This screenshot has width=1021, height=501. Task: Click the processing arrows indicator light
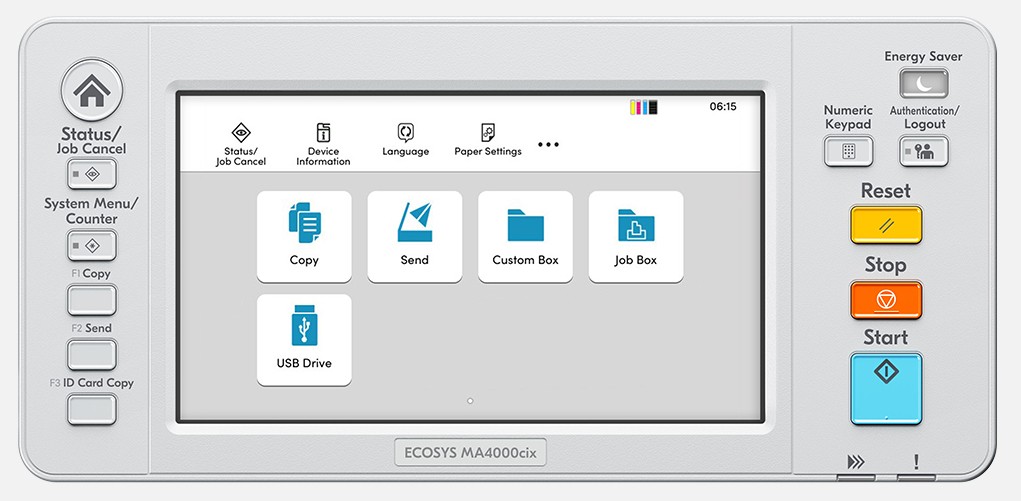click(x=856, y=477)
